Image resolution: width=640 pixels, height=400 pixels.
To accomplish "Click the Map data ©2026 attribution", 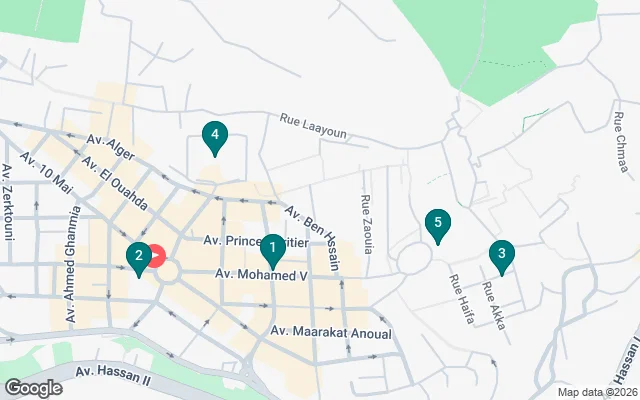I will (598, 392).
